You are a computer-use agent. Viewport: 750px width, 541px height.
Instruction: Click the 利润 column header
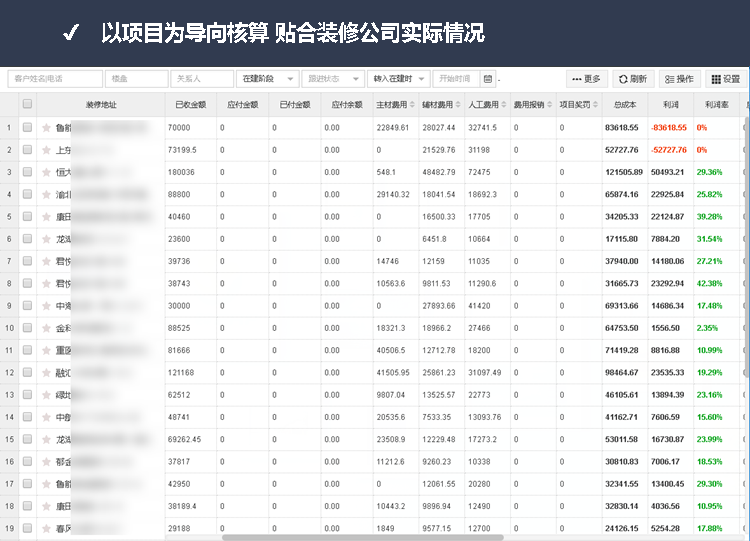point(671,105)
